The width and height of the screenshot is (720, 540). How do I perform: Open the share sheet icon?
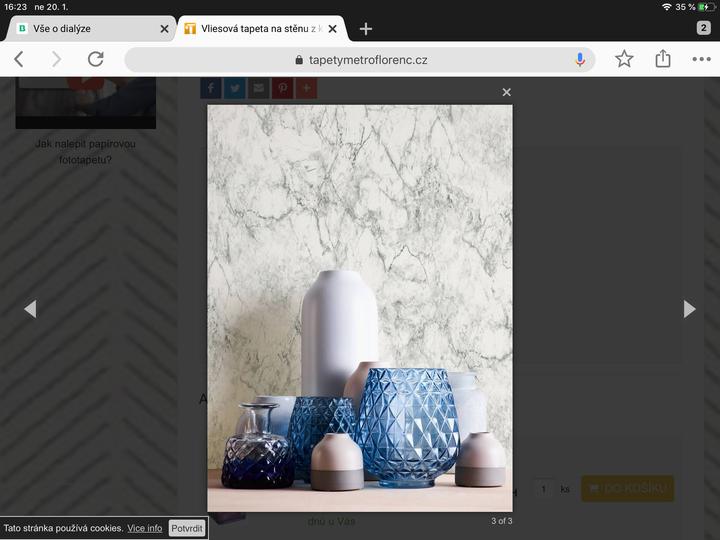click(x=662, y=60)
